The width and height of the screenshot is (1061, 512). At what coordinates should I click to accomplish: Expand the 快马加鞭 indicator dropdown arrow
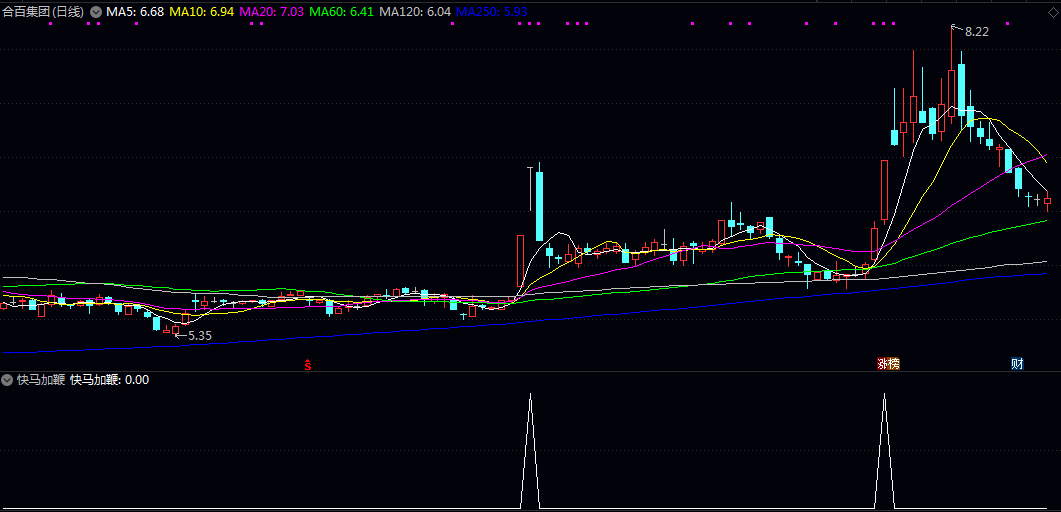tap(8, 380)
